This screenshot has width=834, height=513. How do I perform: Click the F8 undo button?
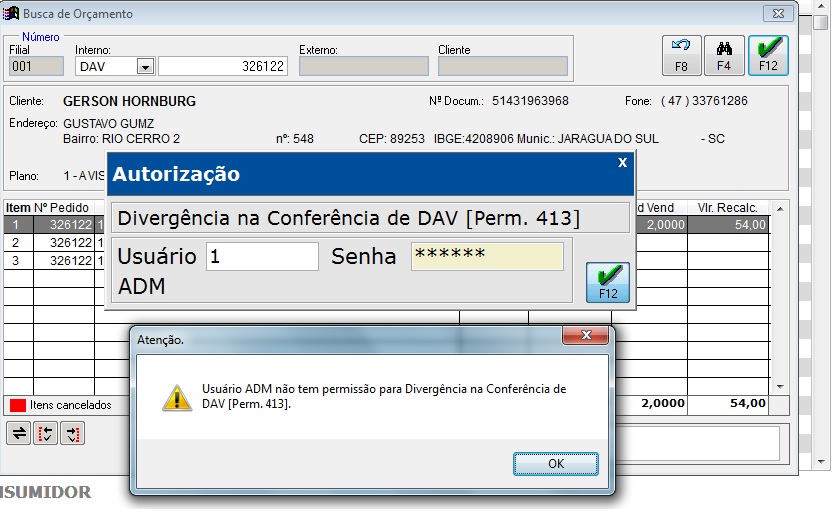click(681, 55)
